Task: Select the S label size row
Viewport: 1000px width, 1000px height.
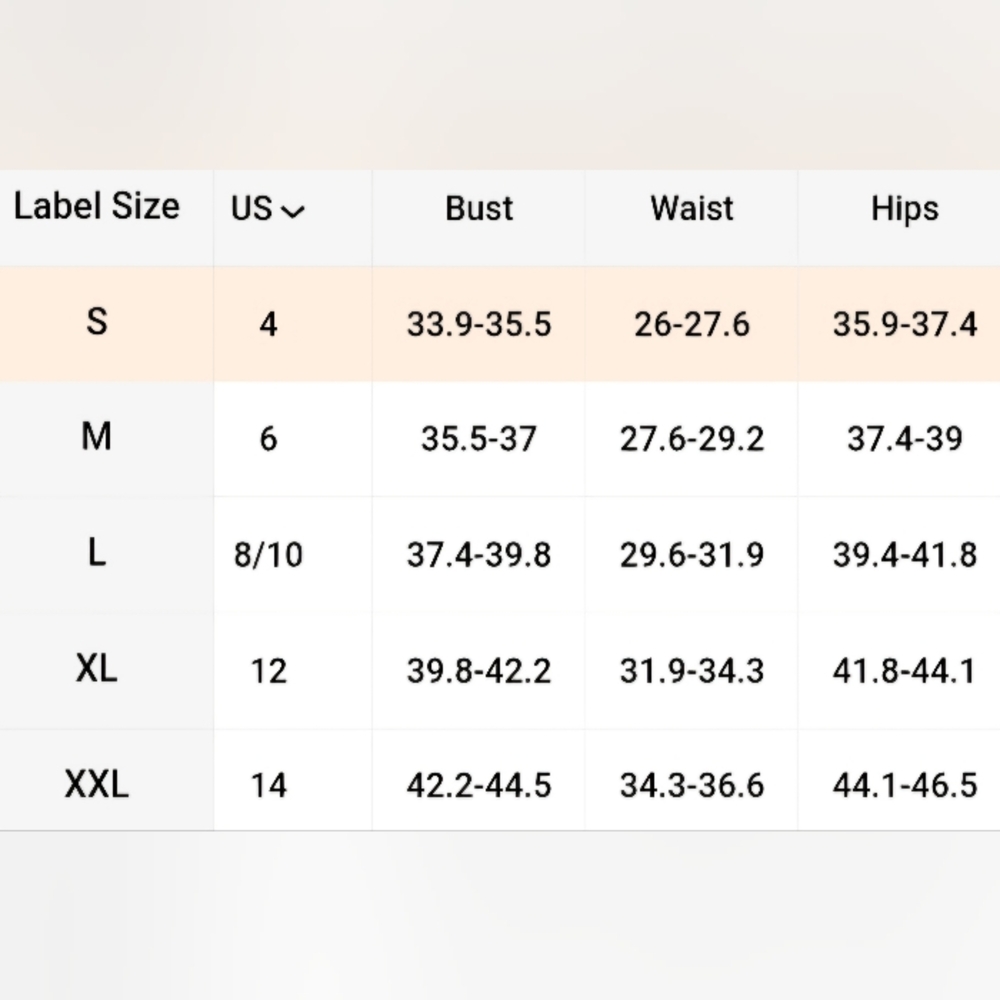Action: [96, 323]
